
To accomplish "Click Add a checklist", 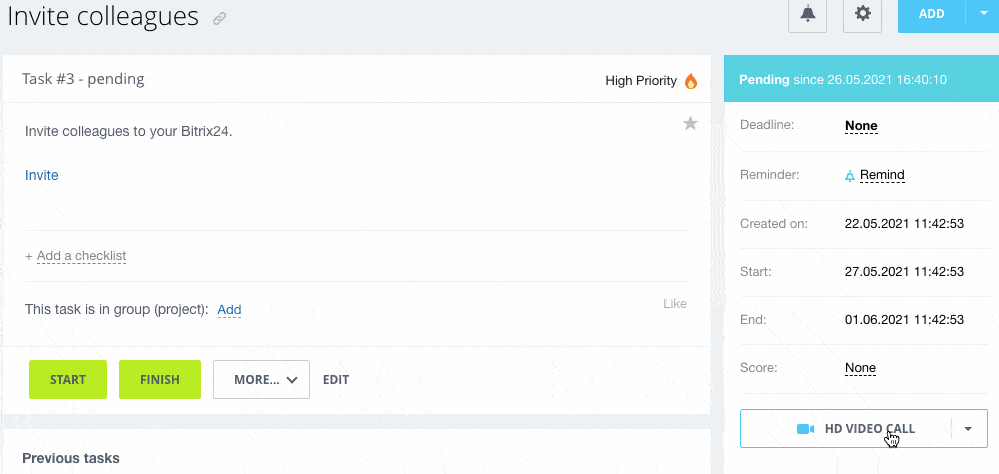I will click(x=81, y=256).
